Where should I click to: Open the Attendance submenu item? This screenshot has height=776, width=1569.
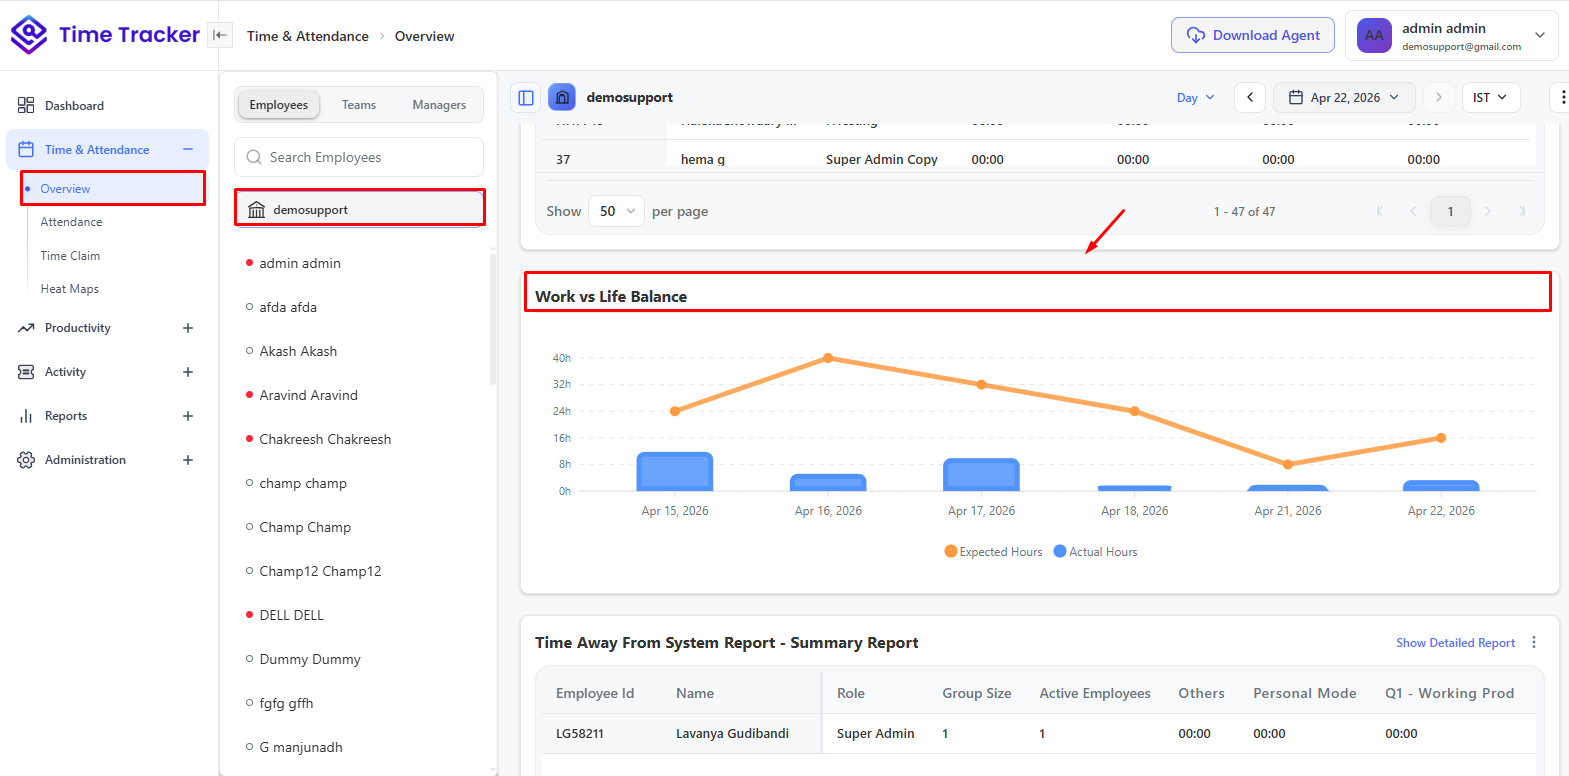71,222
